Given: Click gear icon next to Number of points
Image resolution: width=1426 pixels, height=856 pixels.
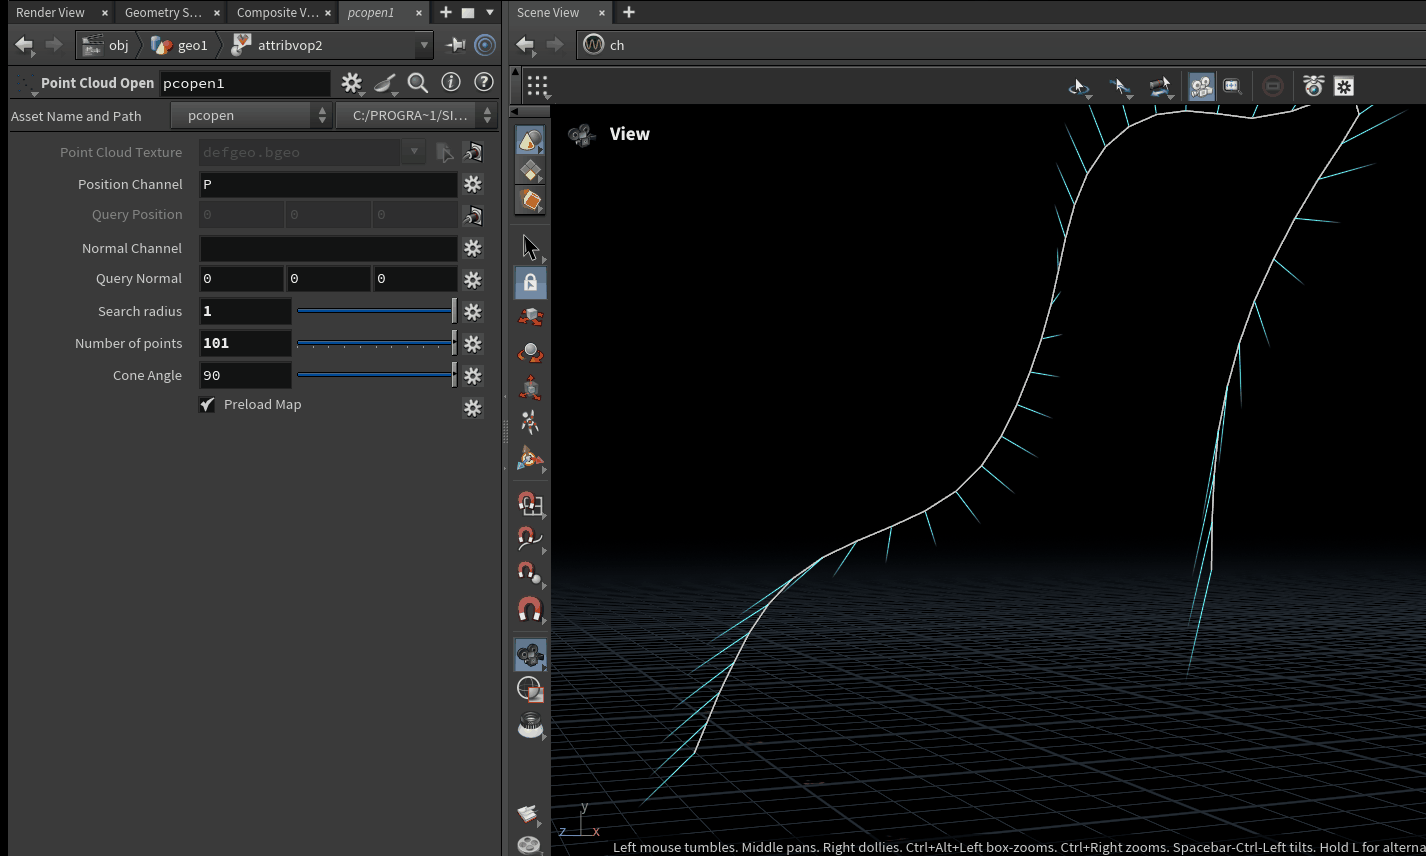Looking at the screenshot, I should point(473,343).
